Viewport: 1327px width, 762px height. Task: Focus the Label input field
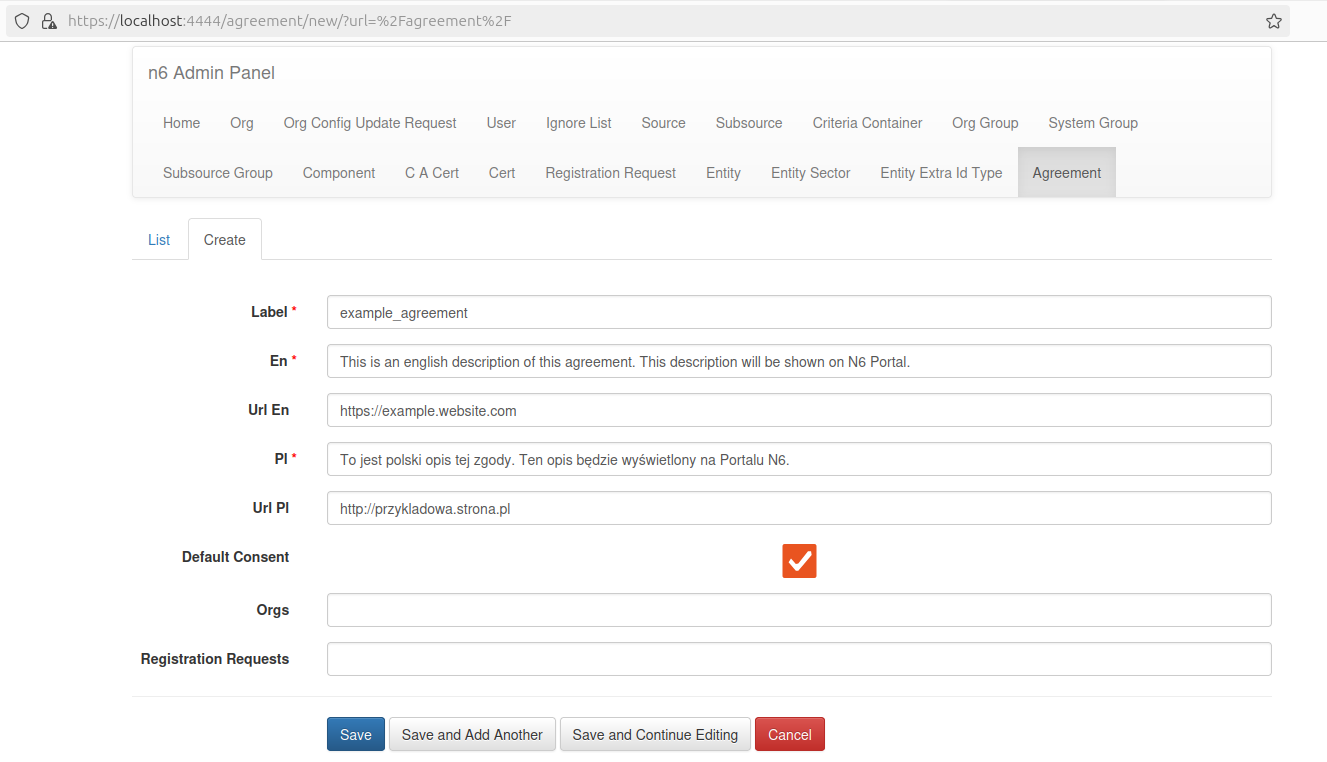click(x=799, y=312)
